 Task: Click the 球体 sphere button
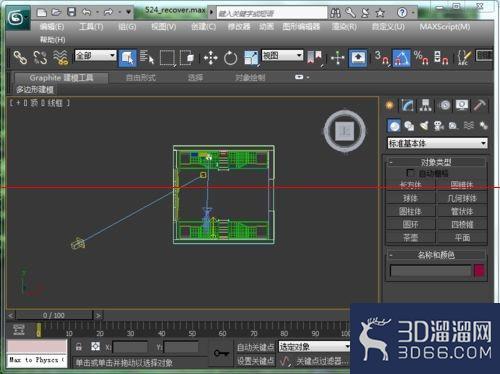(410, 198)
